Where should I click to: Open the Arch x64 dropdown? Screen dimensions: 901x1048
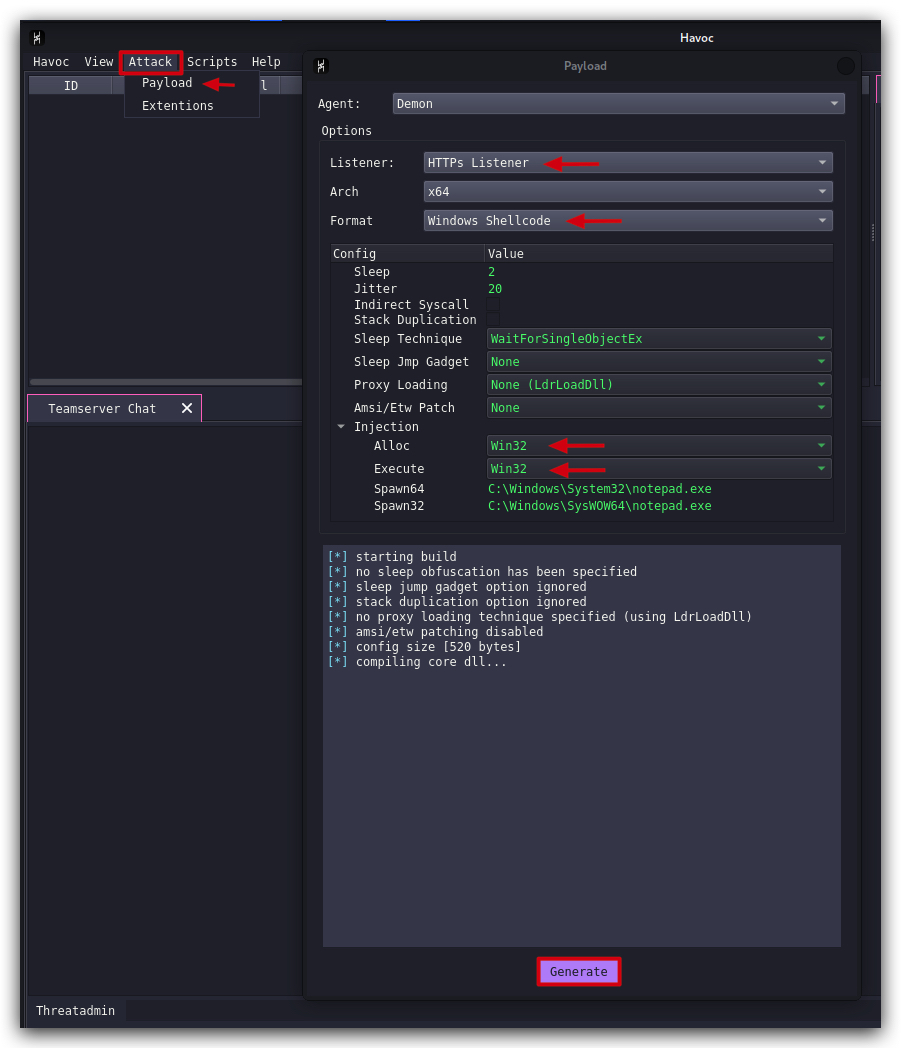coord(628,191)
